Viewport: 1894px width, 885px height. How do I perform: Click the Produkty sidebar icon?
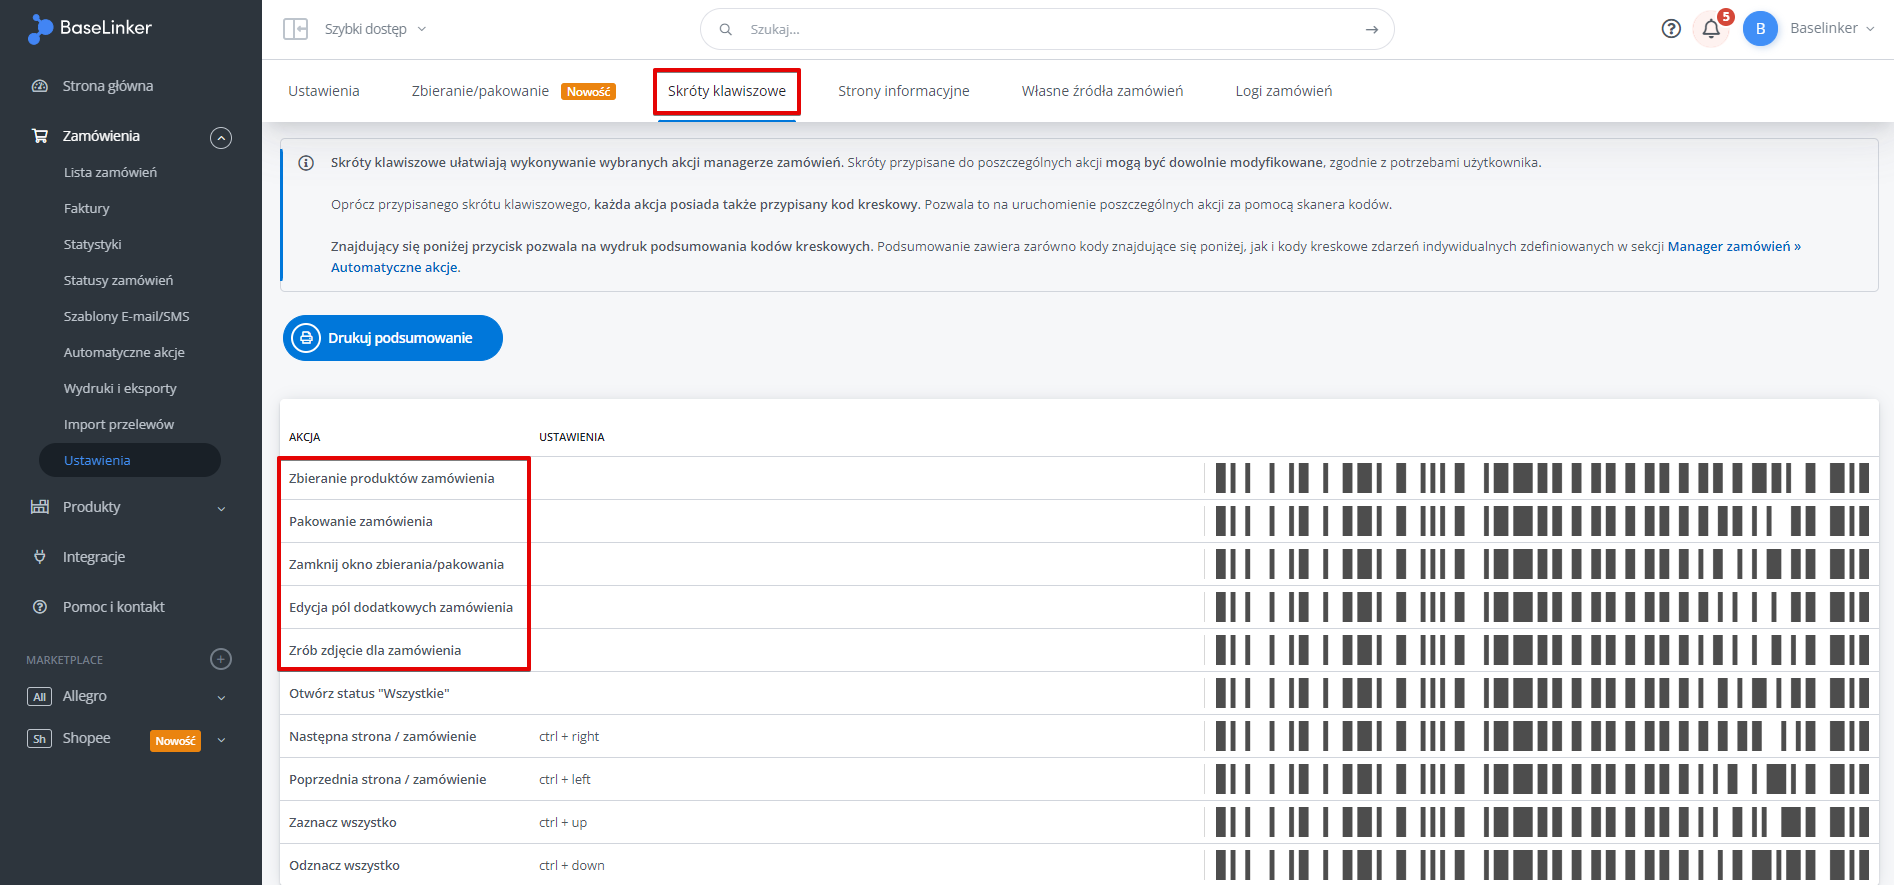[x=40, y=507]
